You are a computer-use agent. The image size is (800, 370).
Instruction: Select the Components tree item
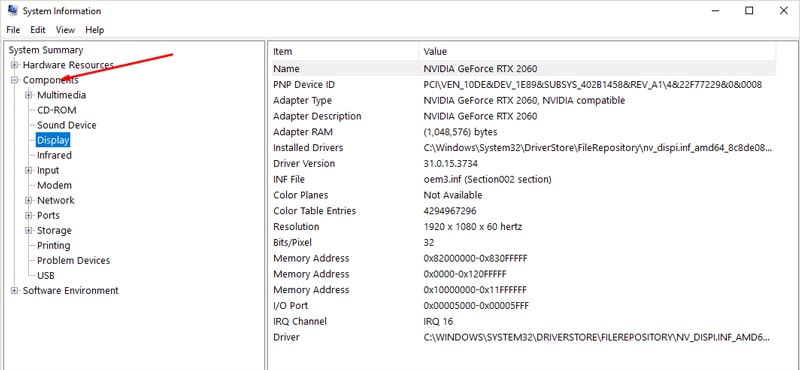click(x=51, y=80)
